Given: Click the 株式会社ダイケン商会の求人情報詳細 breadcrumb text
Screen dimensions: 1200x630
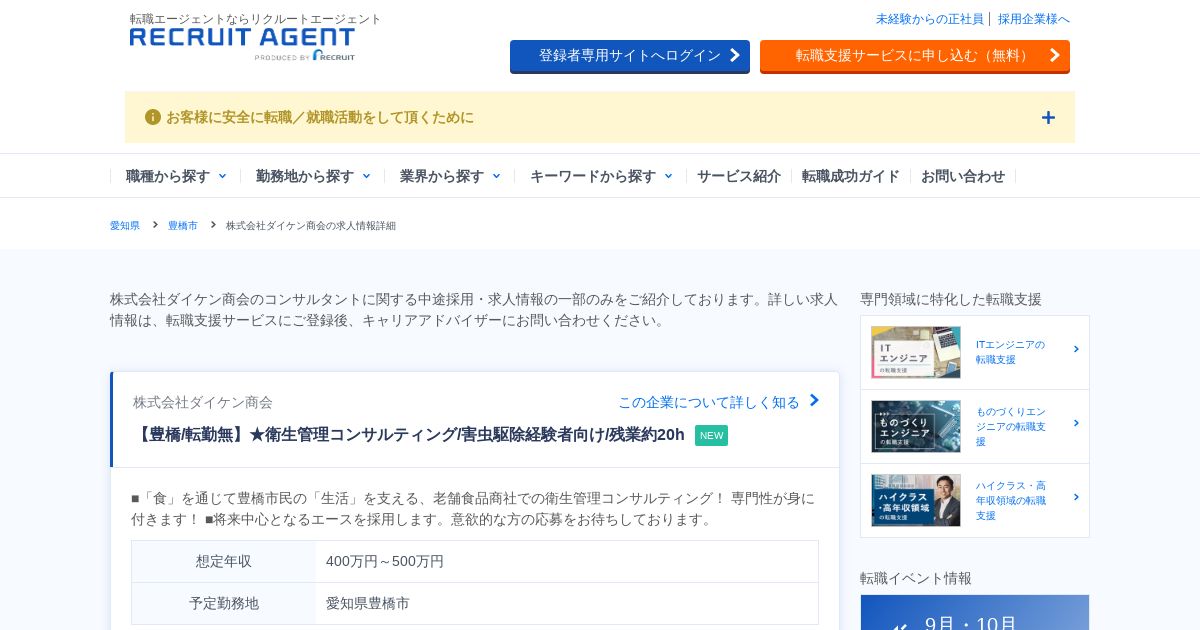Looking at the screenshot, I should tap(311, 226).
